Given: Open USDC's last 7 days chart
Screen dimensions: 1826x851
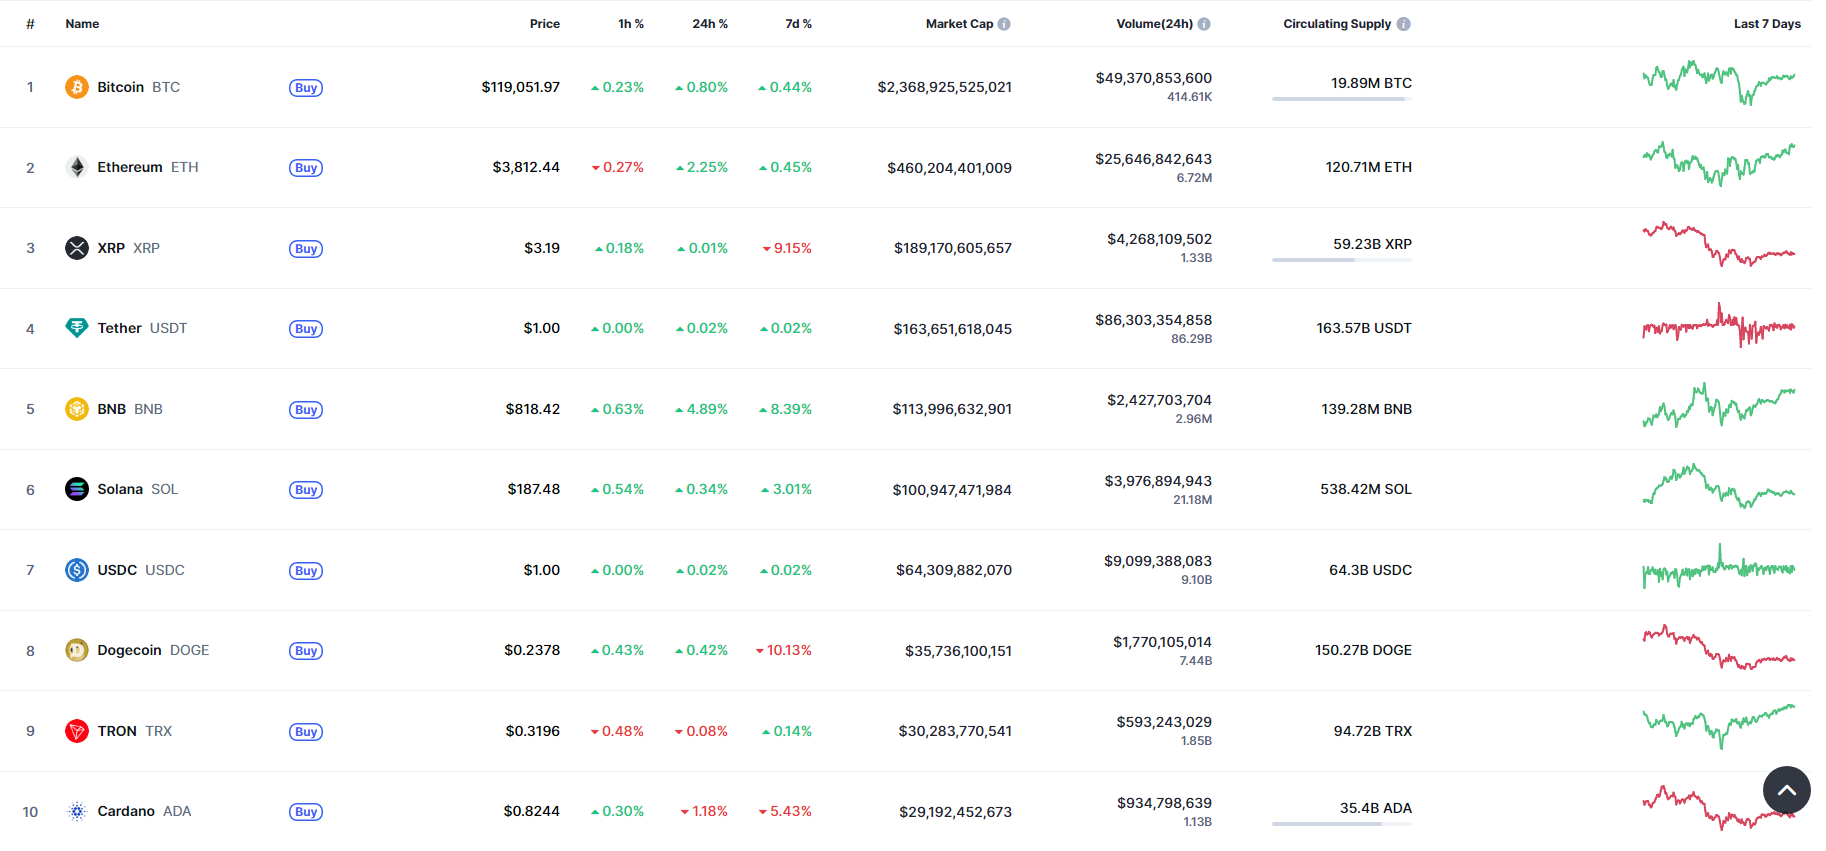Looking at the screenshot, I should click(1719, 566).
